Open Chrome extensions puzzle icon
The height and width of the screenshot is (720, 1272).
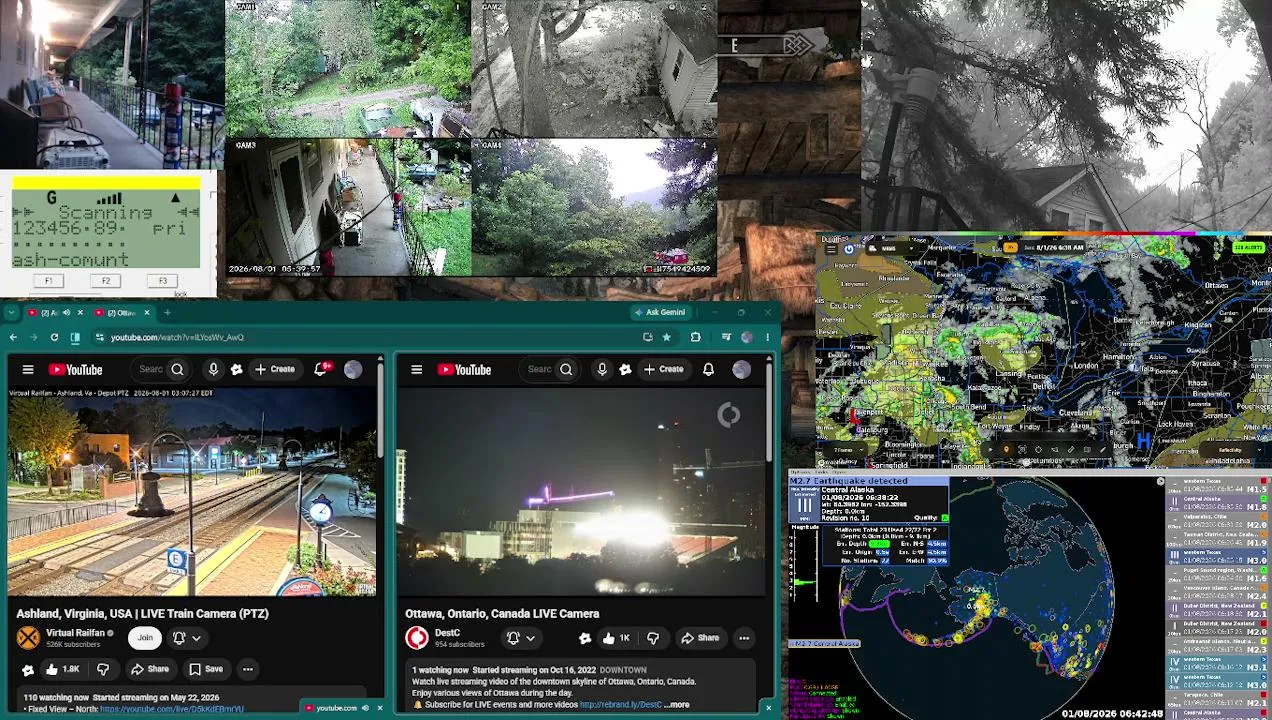[x=695, y=337]
